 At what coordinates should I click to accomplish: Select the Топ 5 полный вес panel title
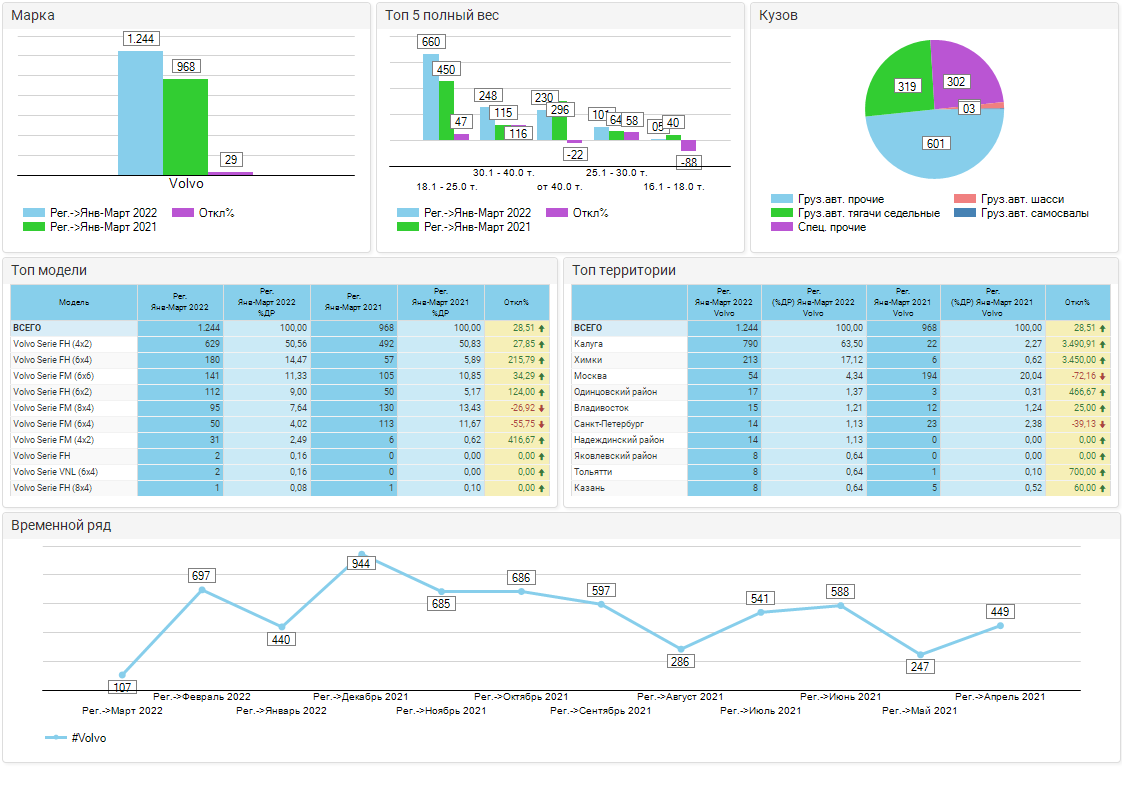(442, 15)
